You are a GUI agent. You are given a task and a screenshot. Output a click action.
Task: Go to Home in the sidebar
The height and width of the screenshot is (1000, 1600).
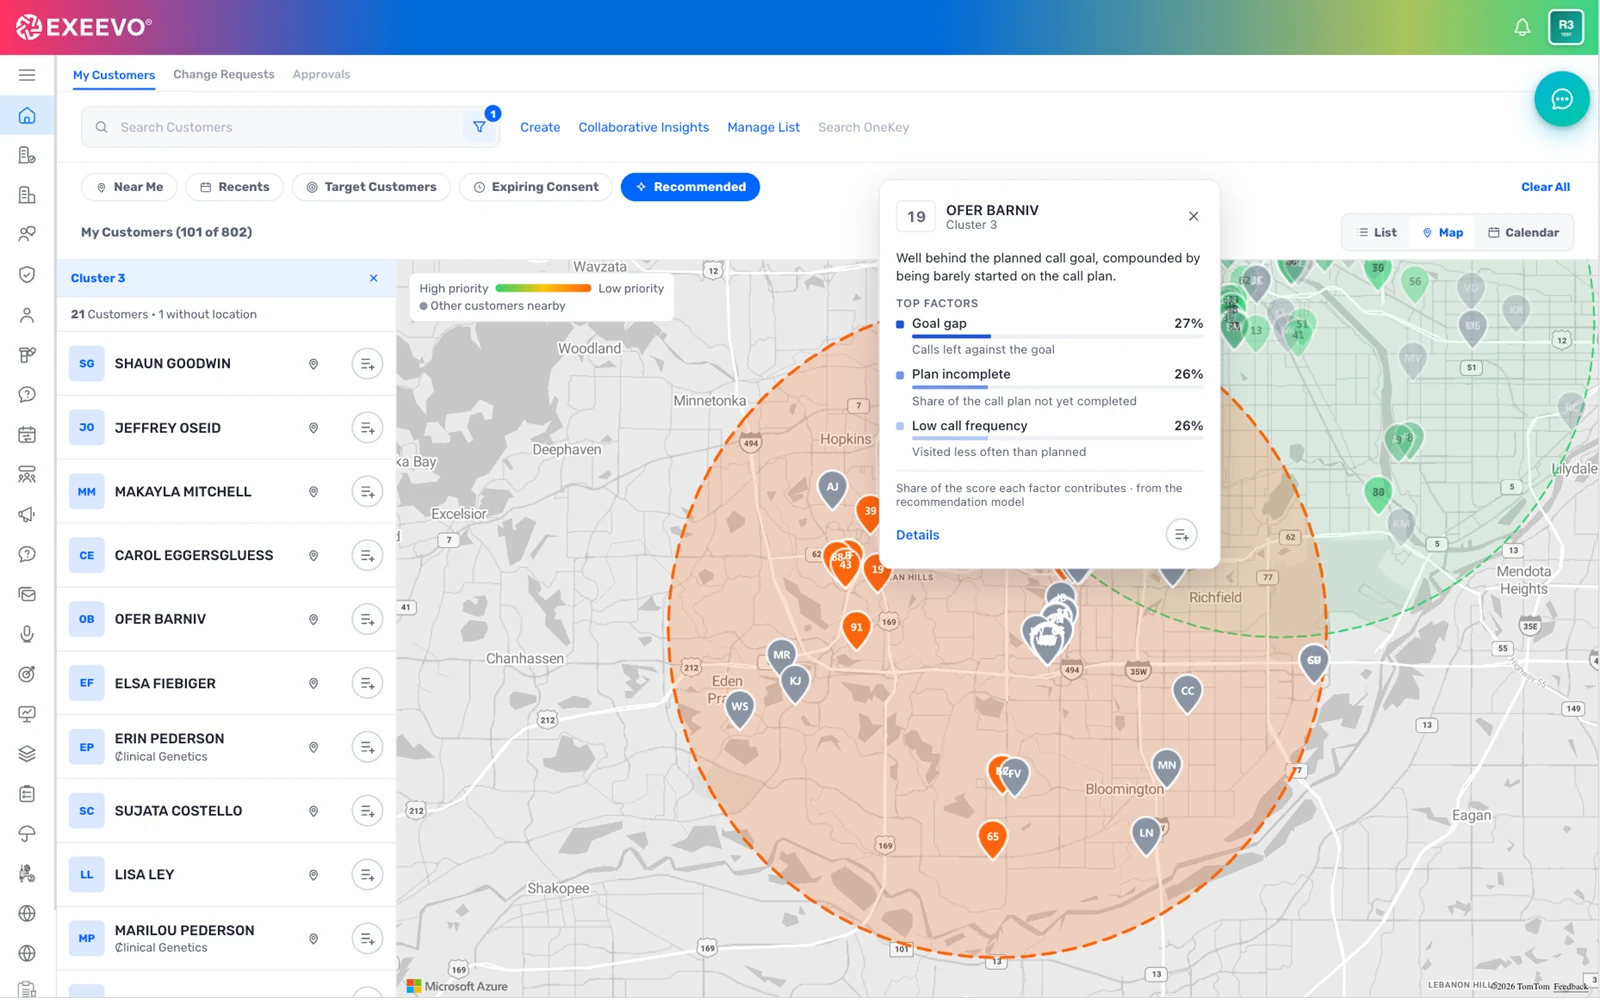[27, 115]
